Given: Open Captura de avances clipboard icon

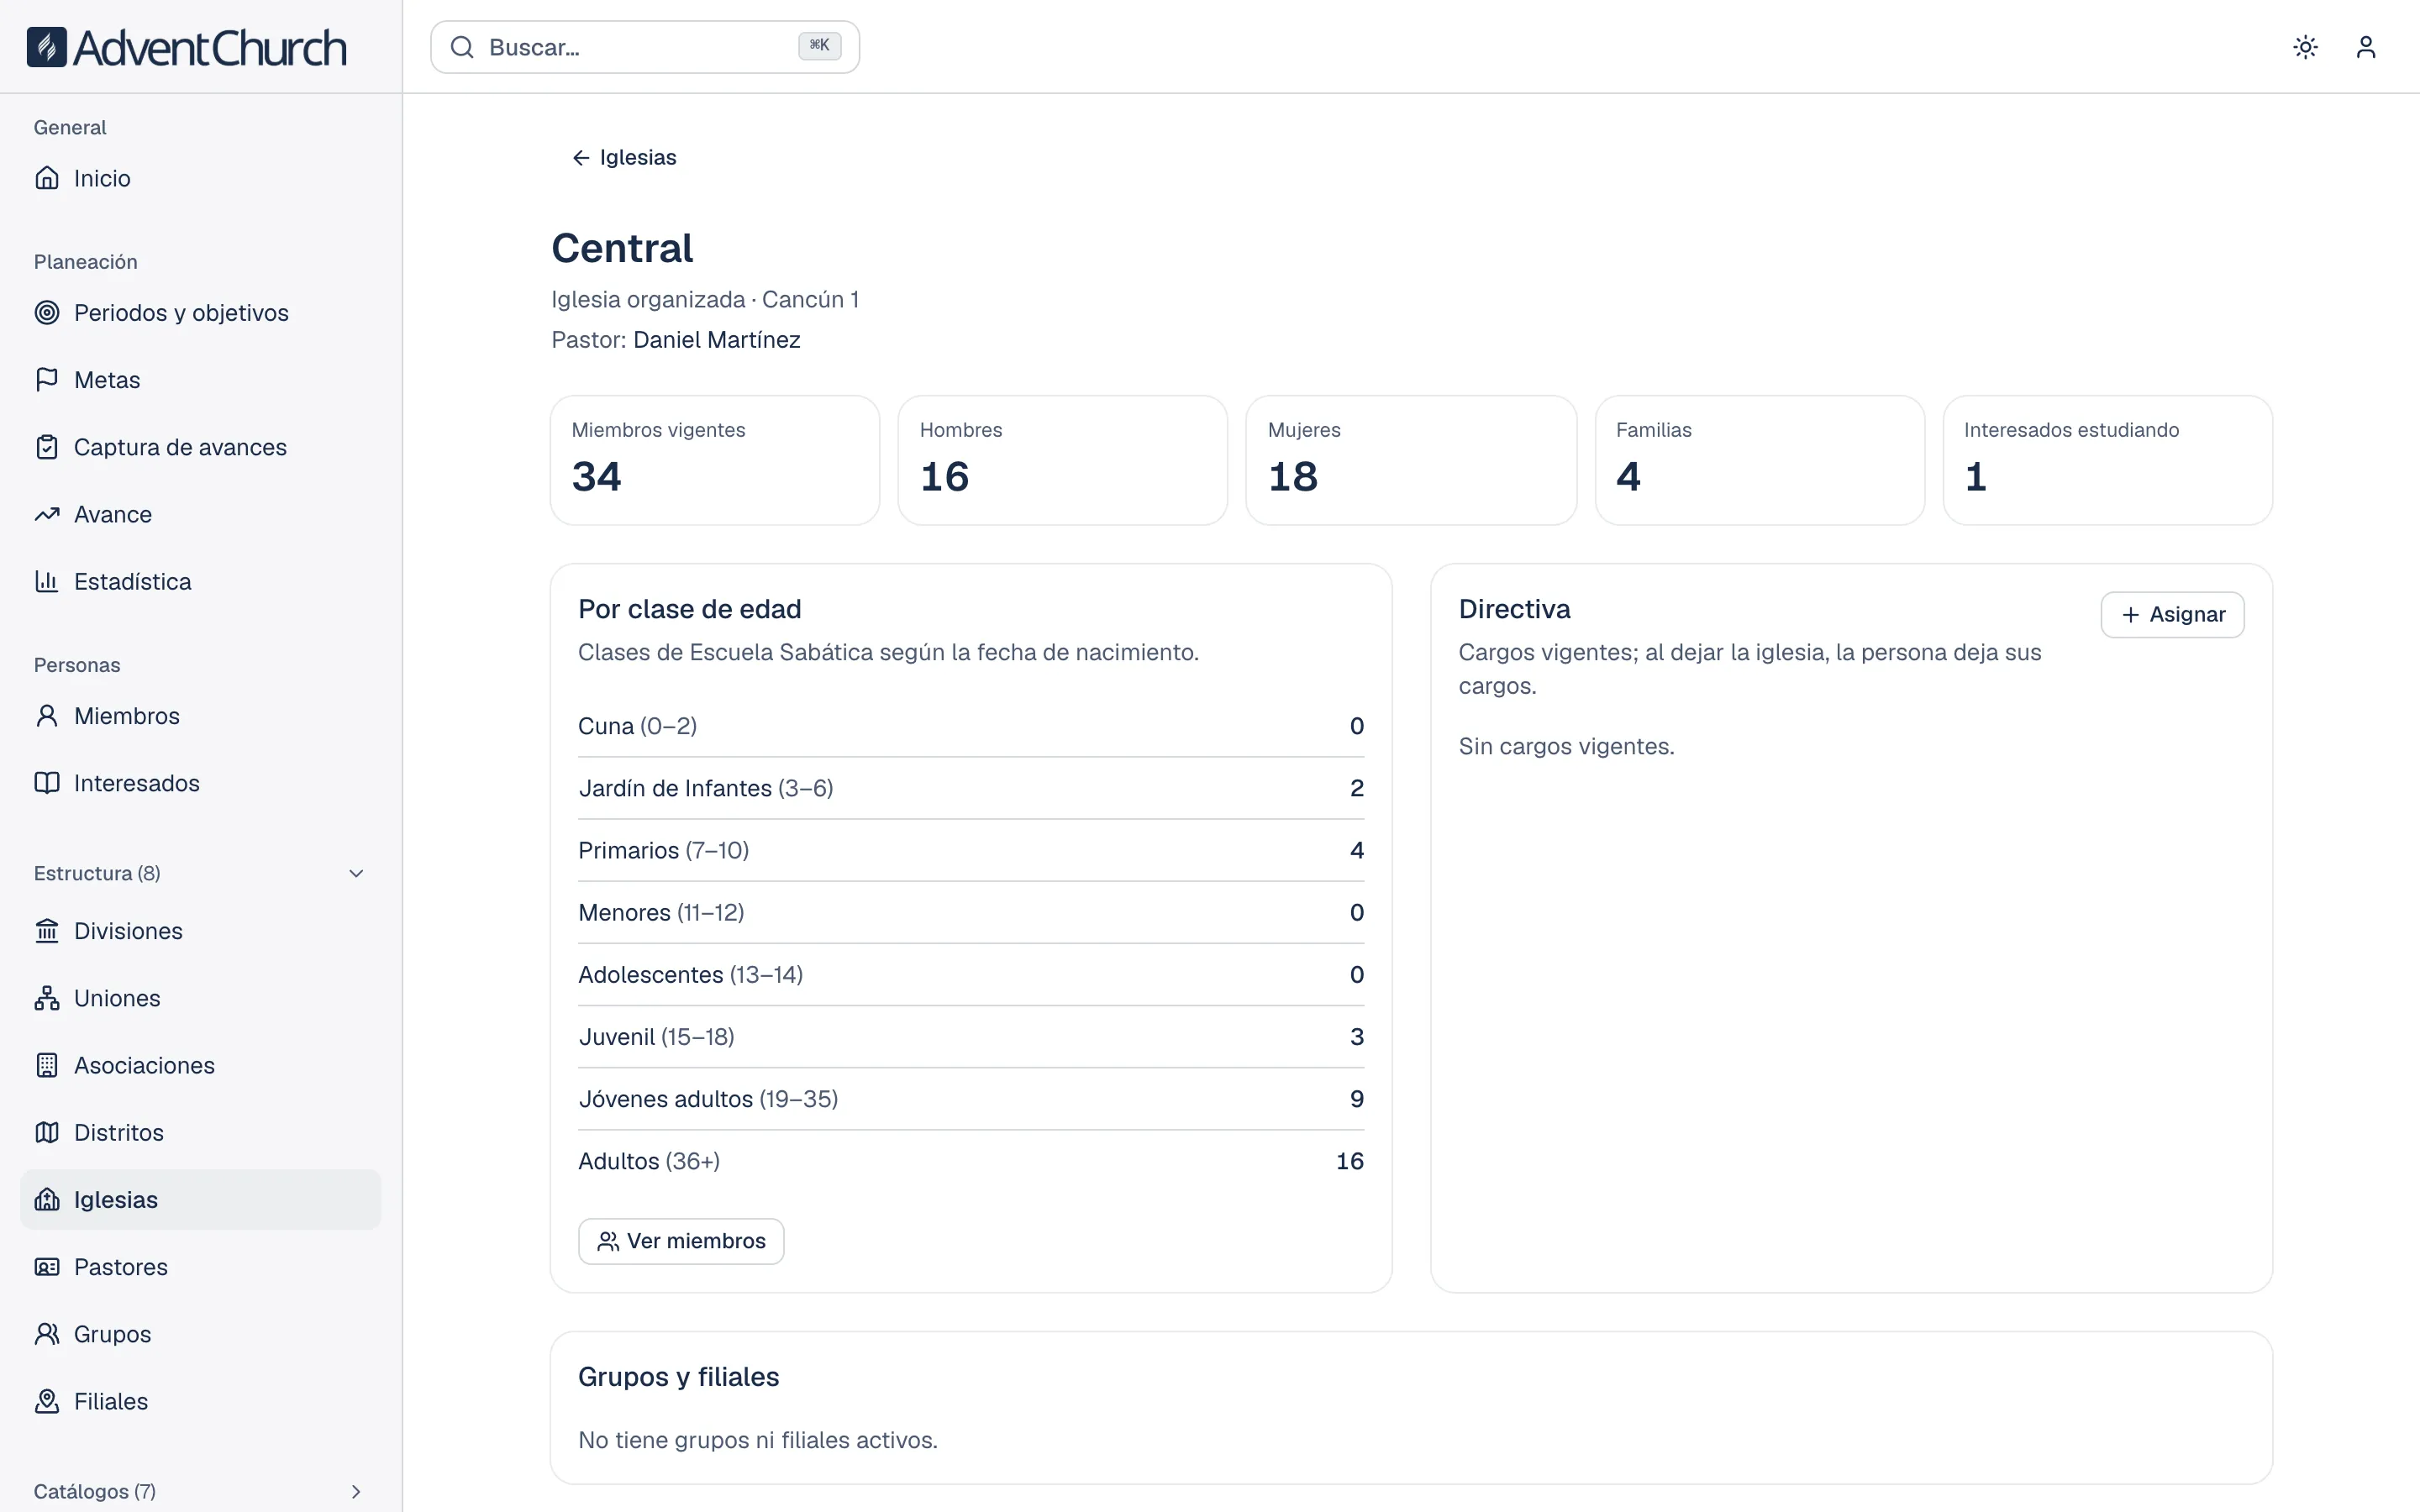Looking at the screenshot, I should pos(47,447).
